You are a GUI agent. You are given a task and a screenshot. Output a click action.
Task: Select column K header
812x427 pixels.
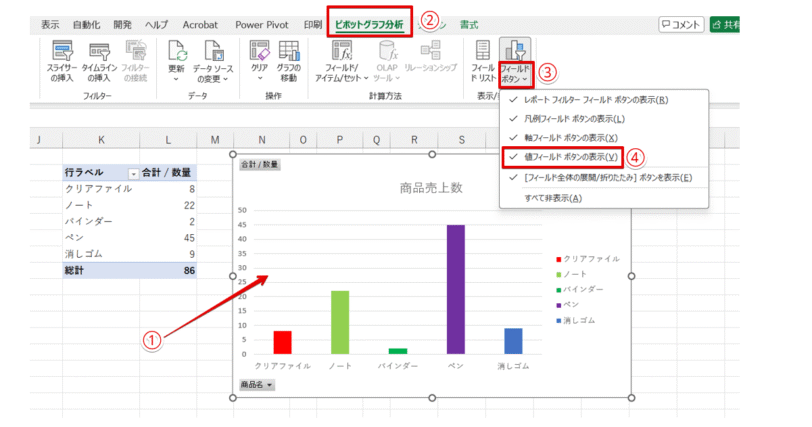click(101, 140)
